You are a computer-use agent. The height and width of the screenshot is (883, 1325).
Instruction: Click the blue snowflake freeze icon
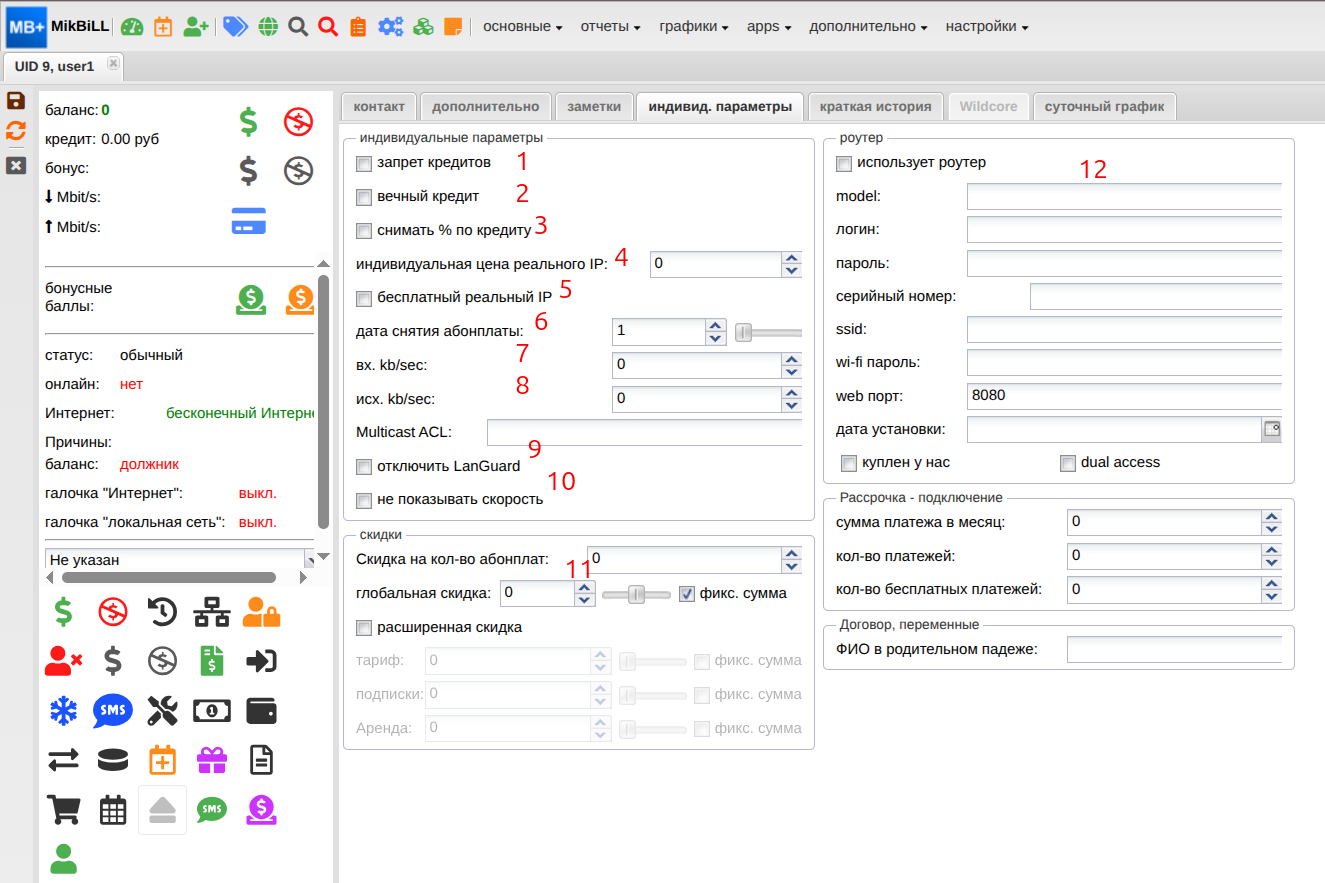click(64, 710)
